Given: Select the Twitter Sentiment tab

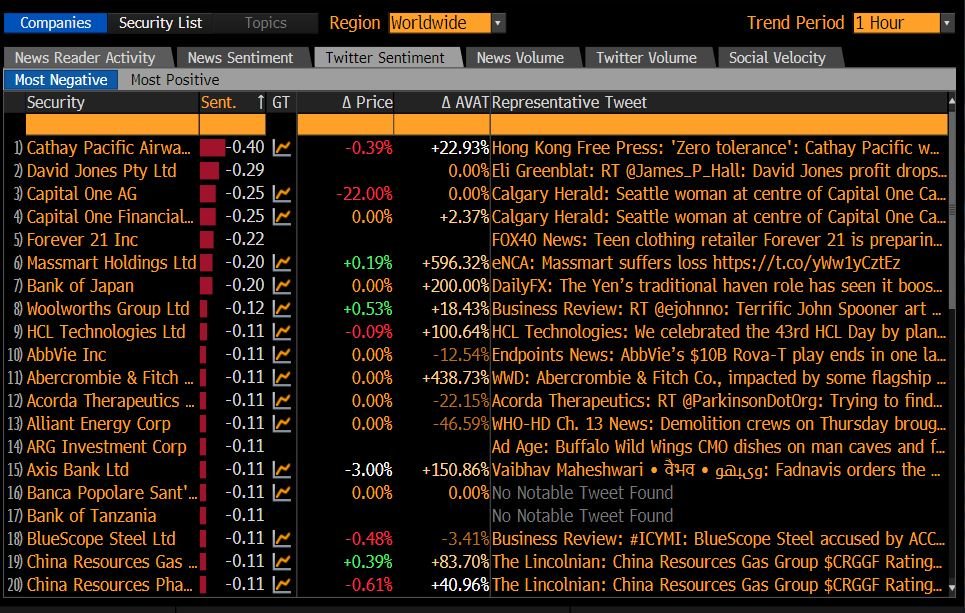Looking at the screenshot, I should 385,57.
